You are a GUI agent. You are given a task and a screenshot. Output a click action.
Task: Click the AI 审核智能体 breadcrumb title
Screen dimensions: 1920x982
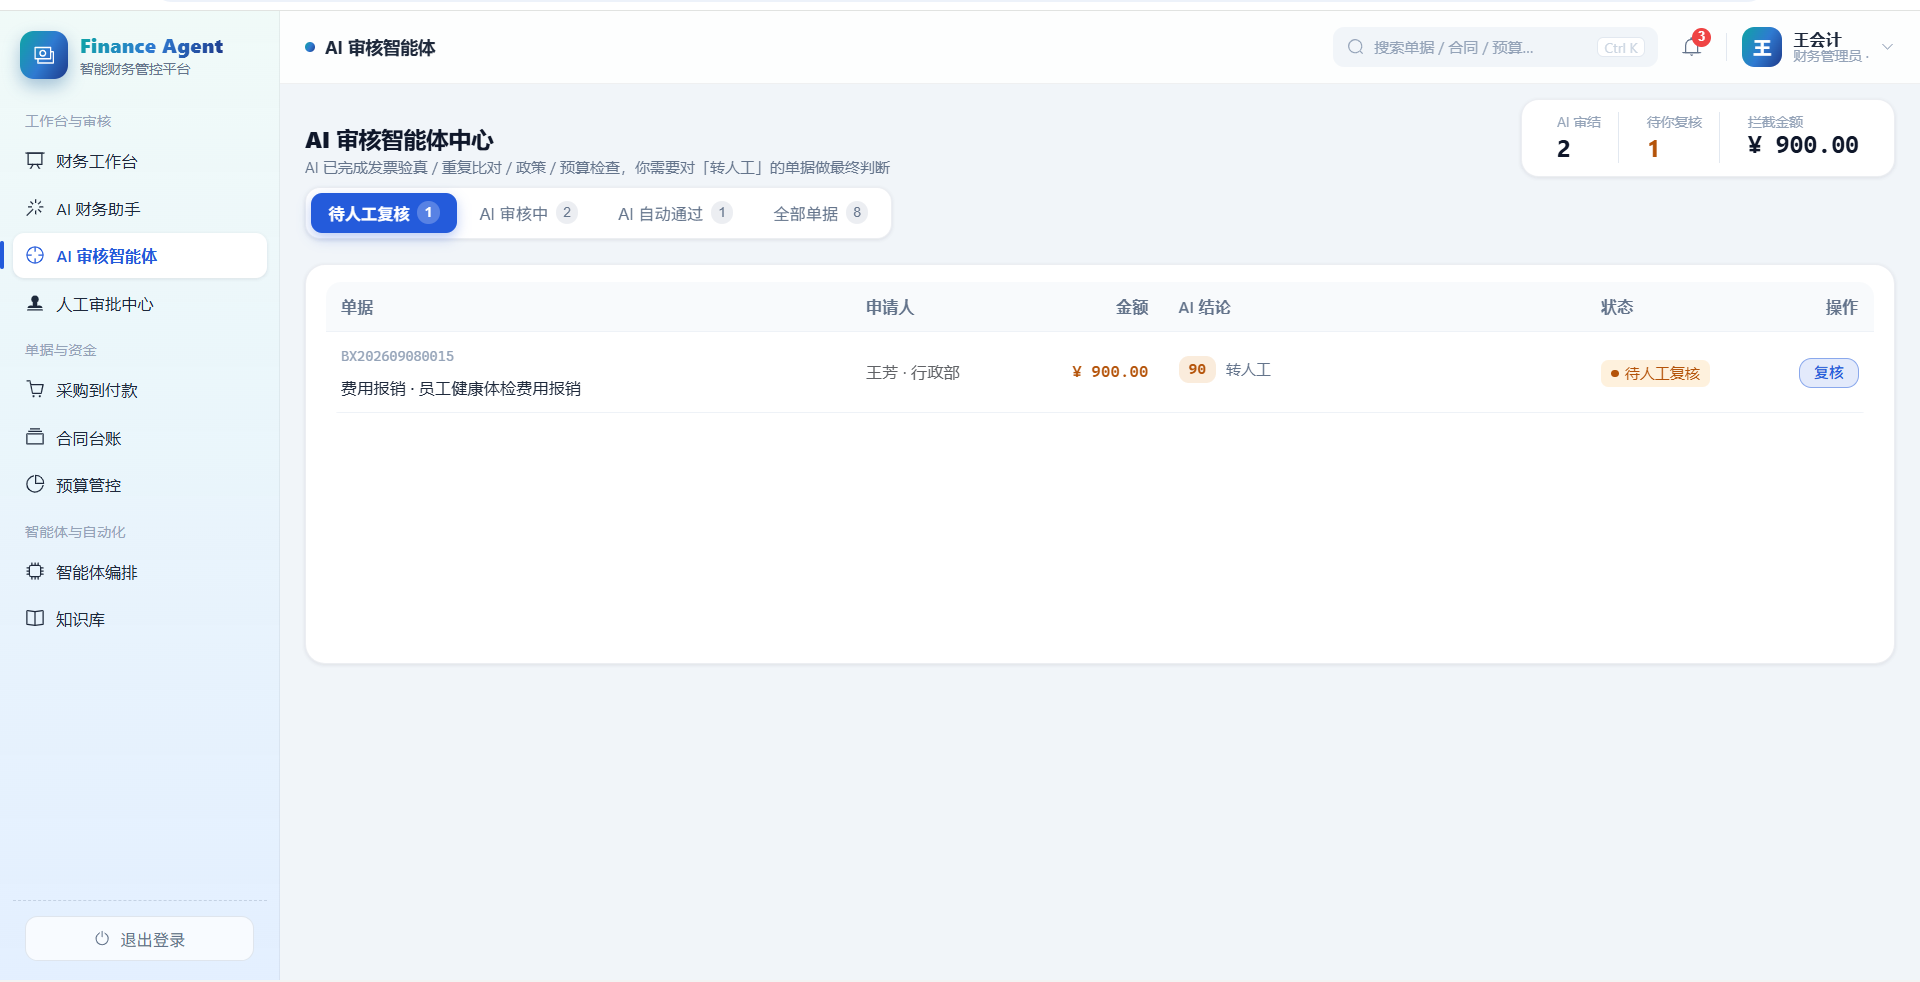tap(380, 47)
